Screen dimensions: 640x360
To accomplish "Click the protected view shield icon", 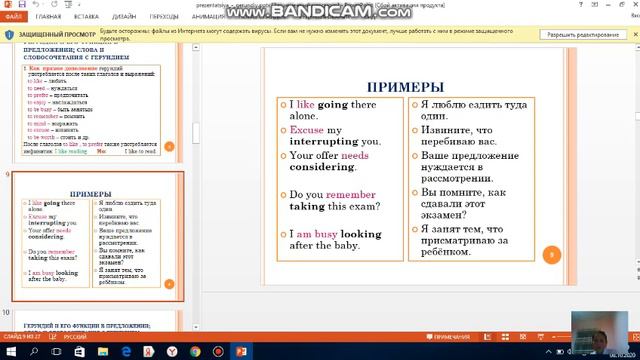I will point(9,35).
